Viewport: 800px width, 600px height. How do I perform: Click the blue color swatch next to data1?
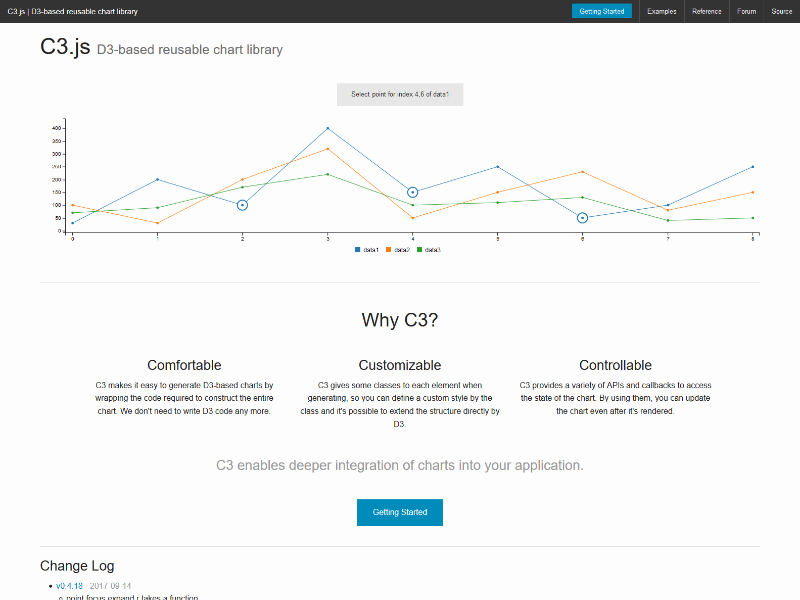pos(357,249)
